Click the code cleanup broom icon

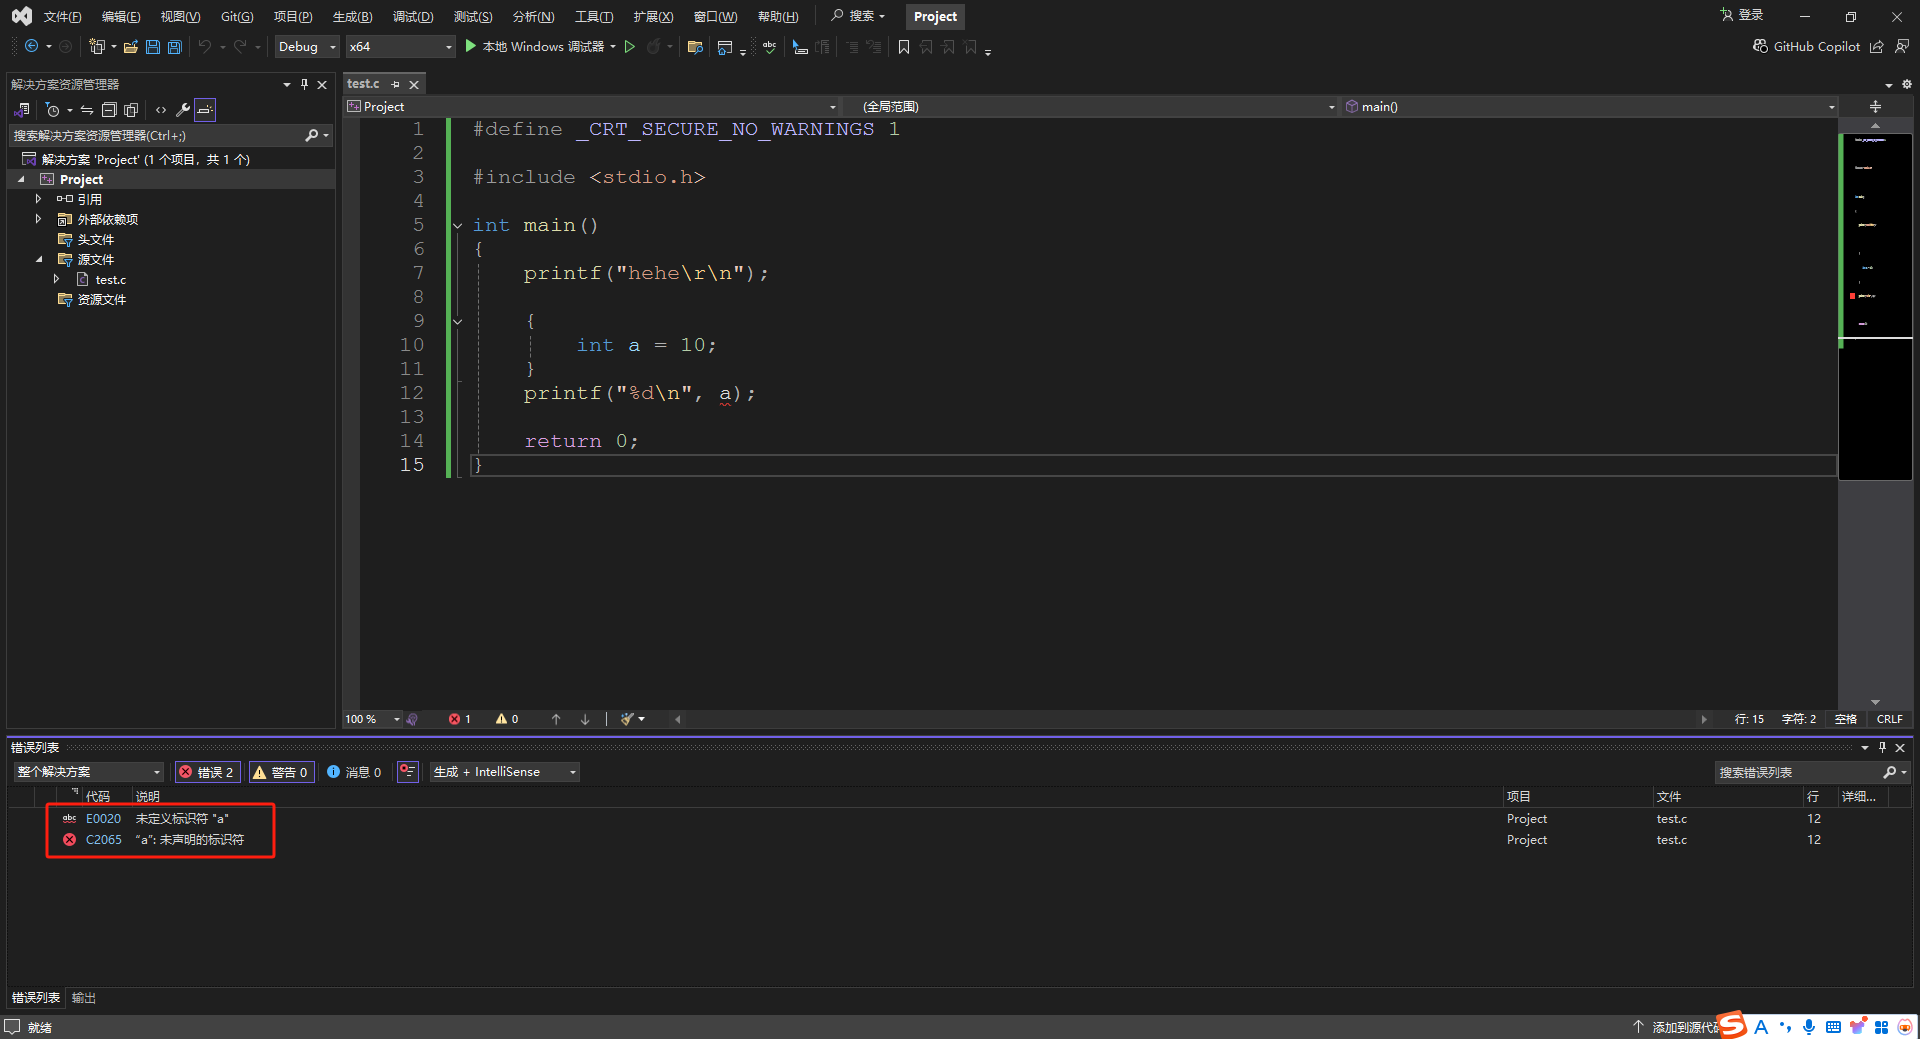[627, 719]
